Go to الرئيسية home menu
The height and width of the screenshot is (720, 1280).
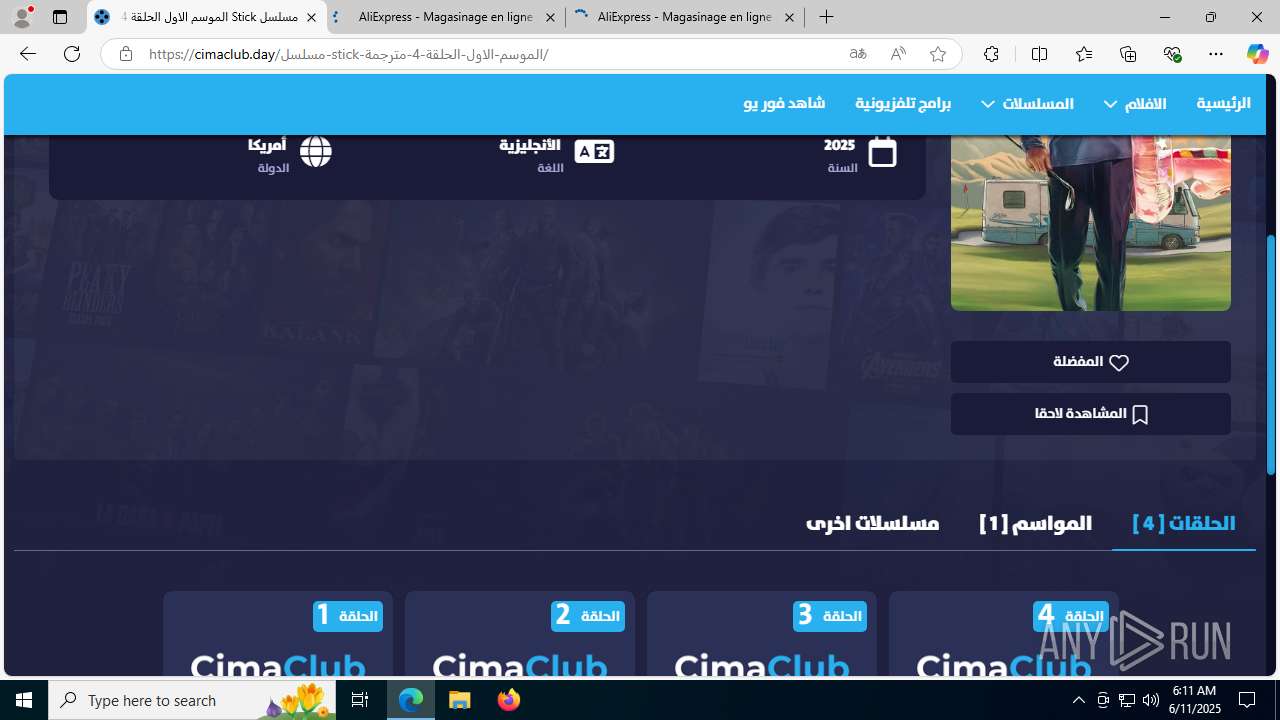click(1223, 103)
